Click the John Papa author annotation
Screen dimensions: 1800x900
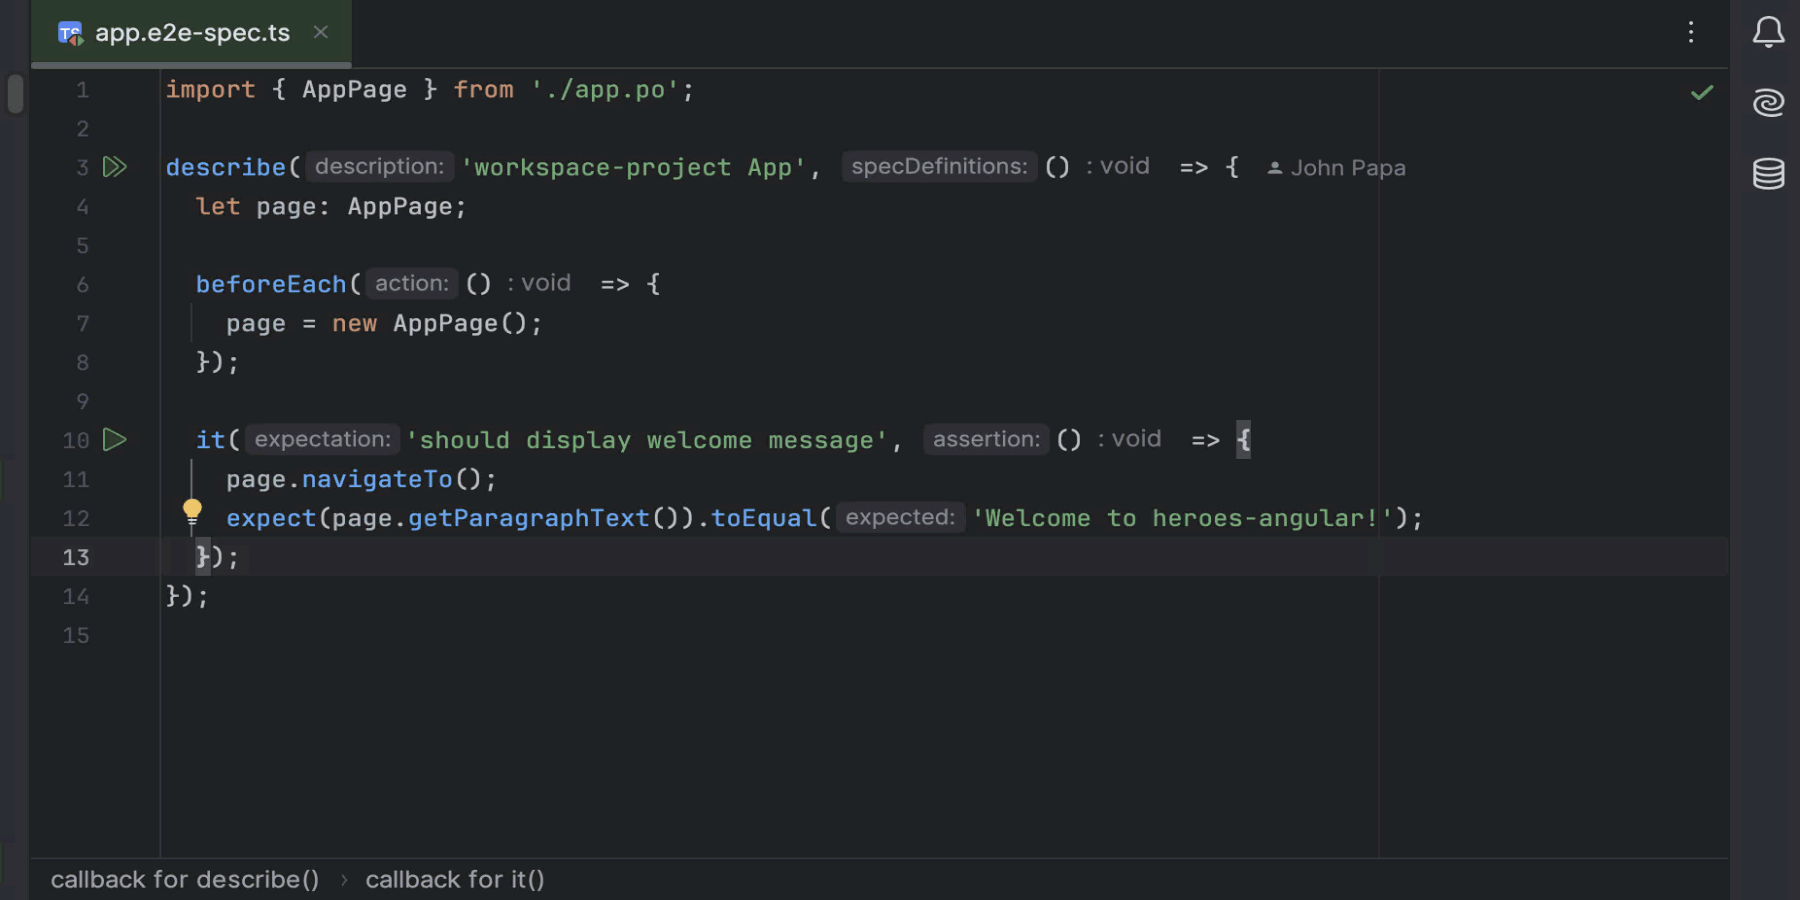[1348, 167]
